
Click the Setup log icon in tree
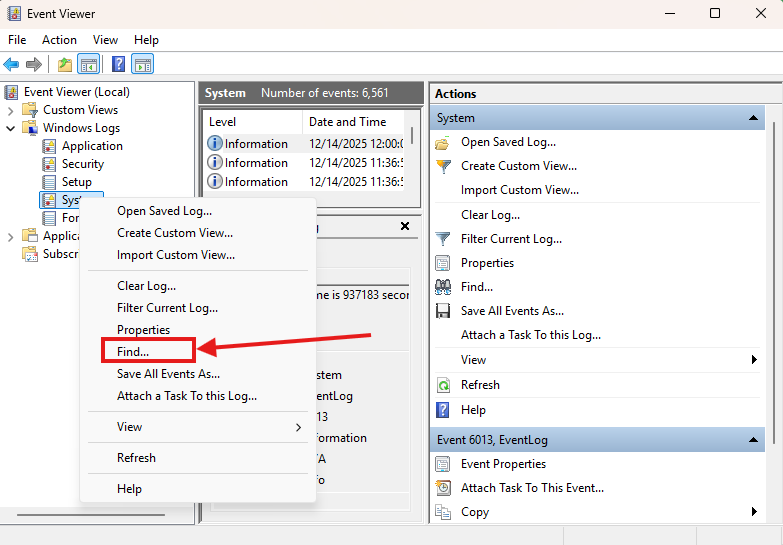(49, 182)
